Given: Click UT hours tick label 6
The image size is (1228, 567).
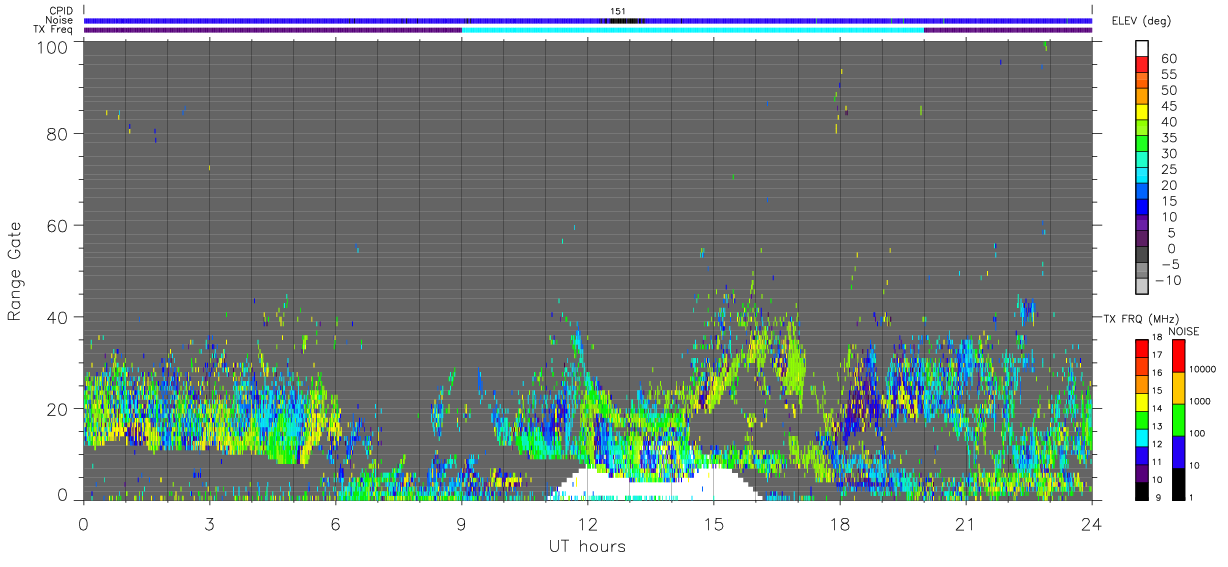Looking at the screenshot, I should point(335,523).
